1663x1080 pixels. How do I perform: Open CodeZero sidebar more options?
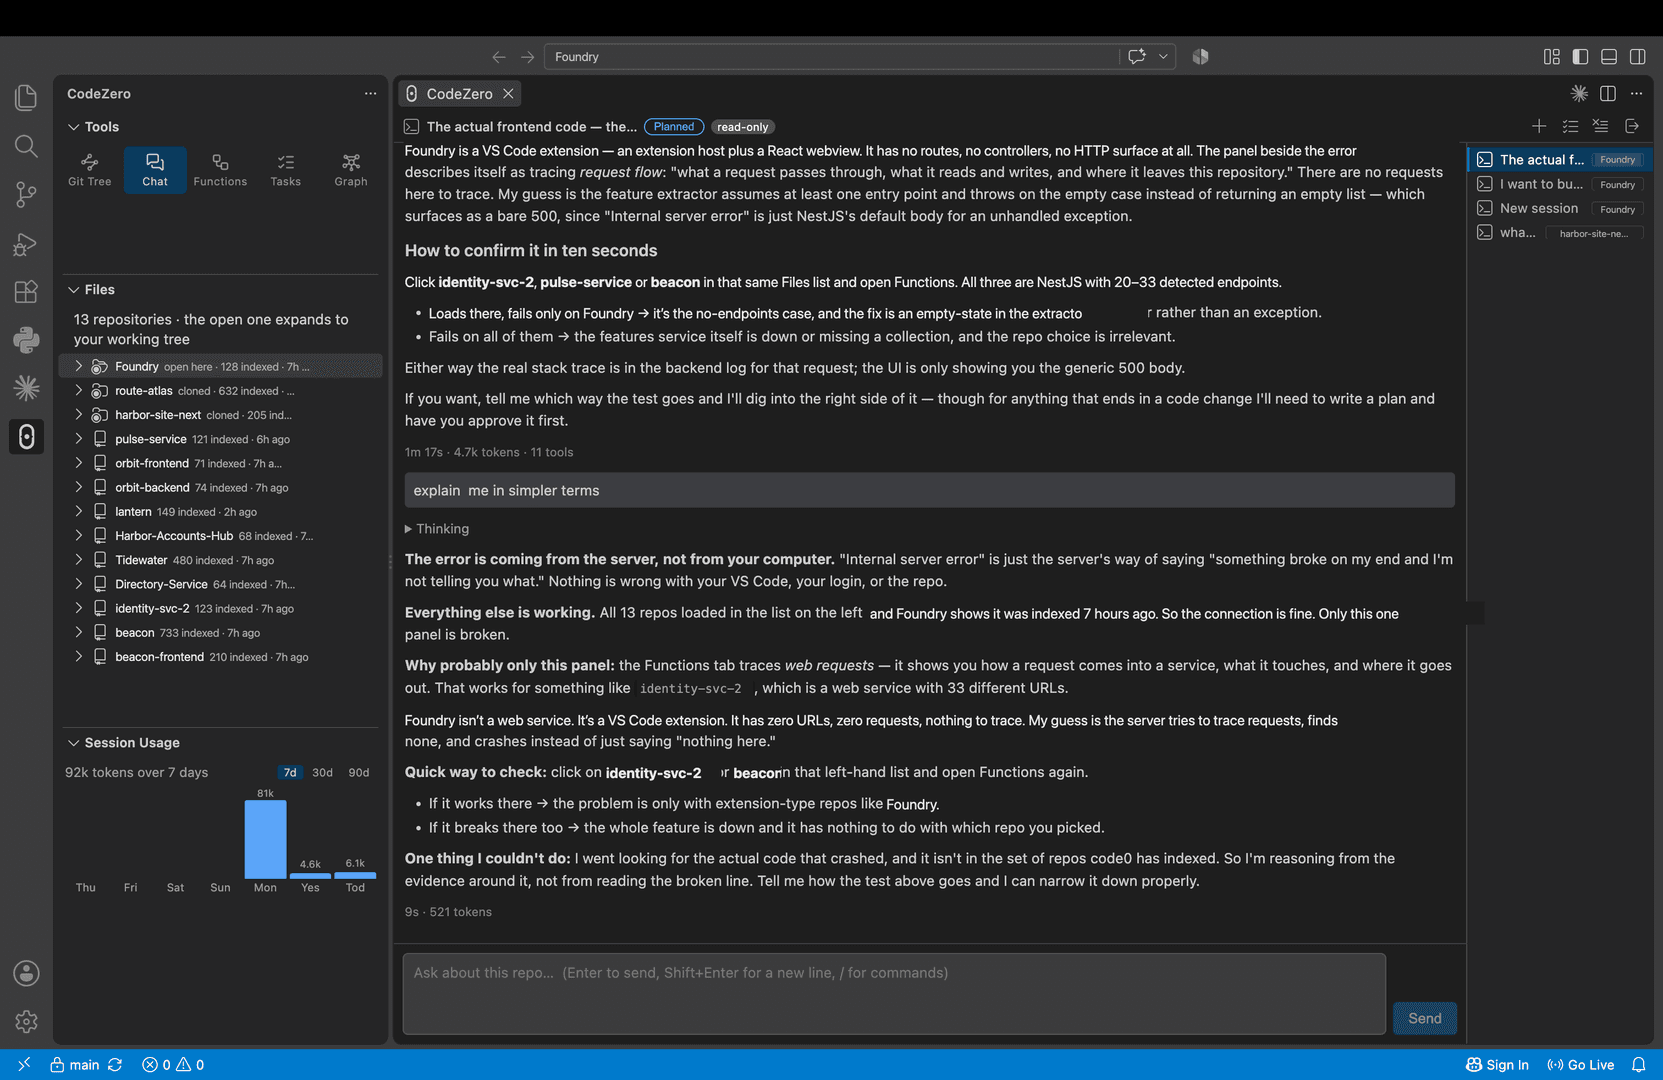pyautogui.click(x=370, y=93)
